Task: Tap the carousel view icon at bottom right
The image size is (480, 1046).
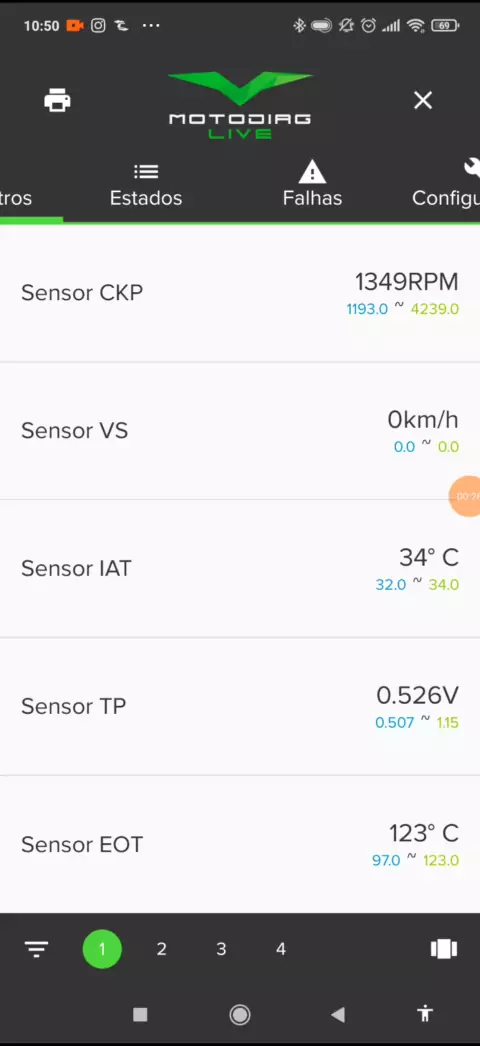Action: [443, 949]
